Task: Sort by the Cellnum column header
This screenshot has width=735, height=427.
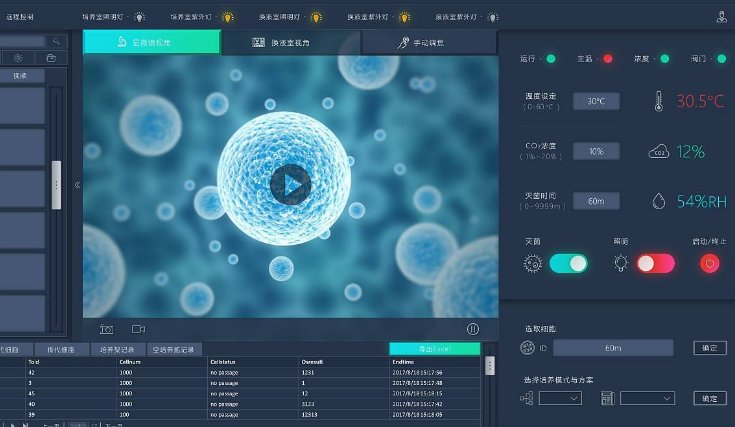Action: coord(130,362)
